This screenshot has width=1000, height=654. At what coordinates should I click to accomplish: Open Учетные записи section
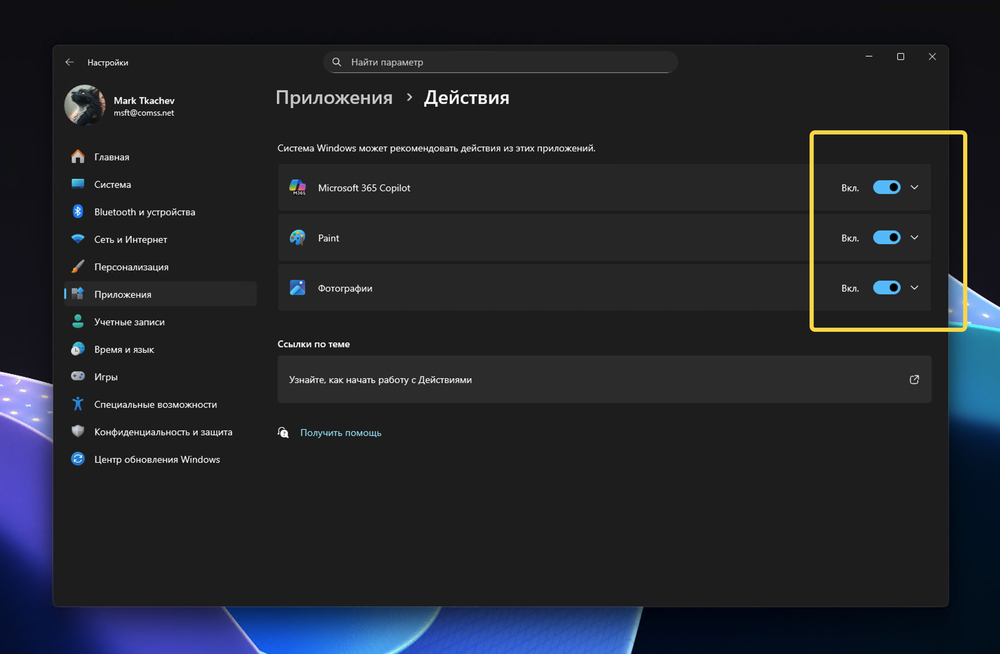[x=161, y=321]
